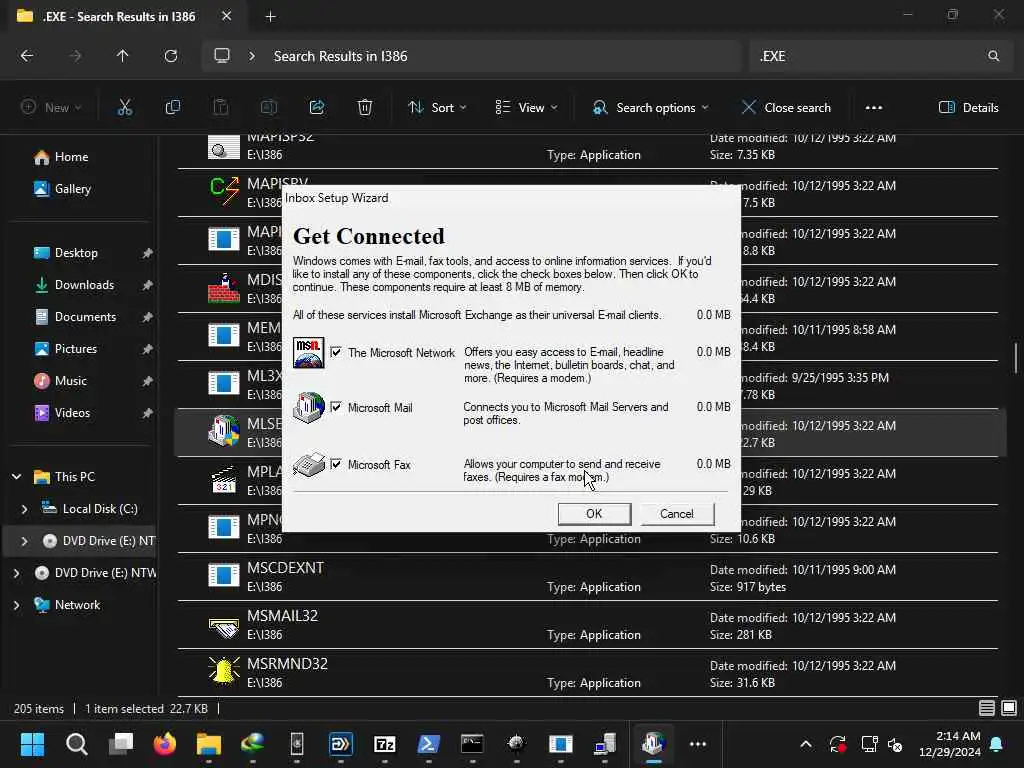
Task: Open the taskbar overflow ellipsis
Action: coord(697,744)
